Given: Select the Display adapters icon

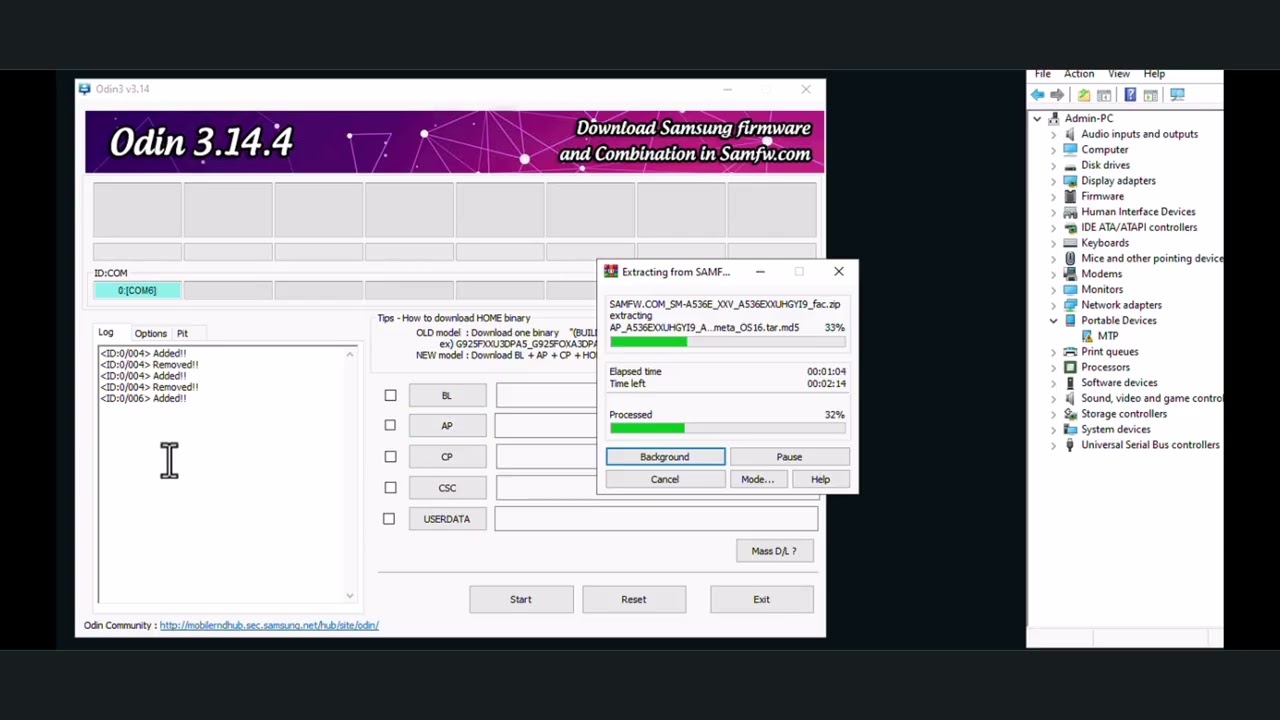Looking at the screenshot, I should pyautogui.click(x=1070, y=181).
